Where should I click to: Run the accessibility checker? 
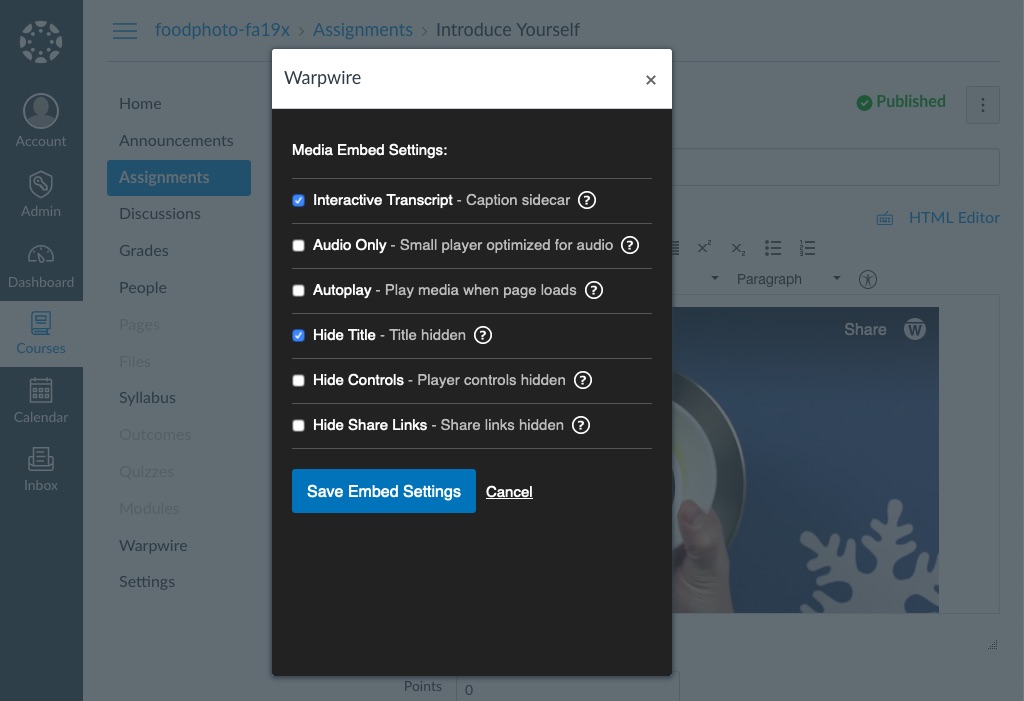tap(868, 279)
